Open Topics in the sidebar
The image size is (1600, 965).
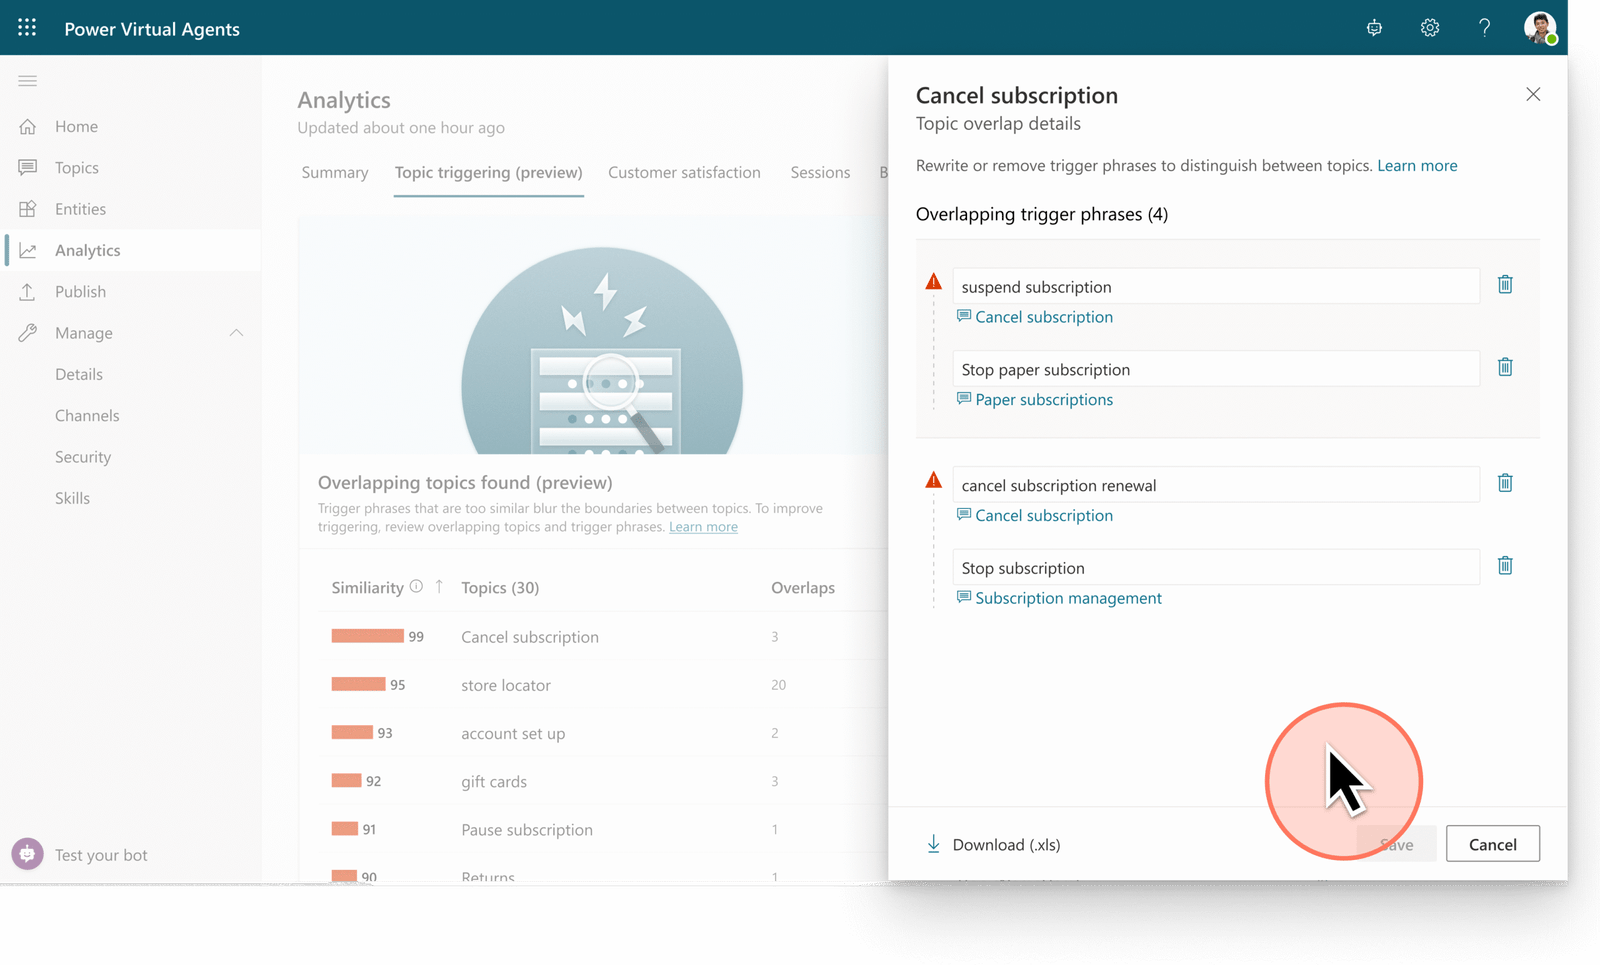click(x=76, y=167)
